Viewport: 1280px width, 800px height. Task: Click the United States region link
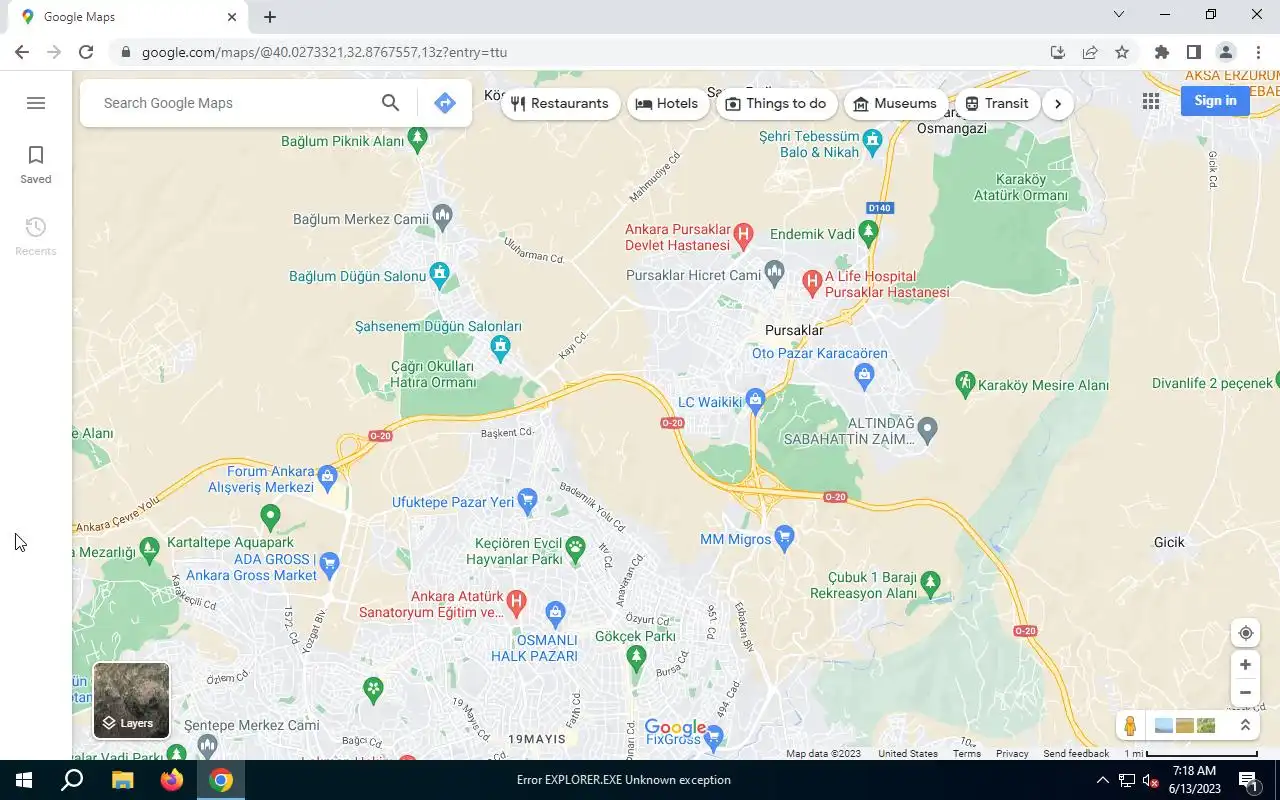(x=908, y=754)
